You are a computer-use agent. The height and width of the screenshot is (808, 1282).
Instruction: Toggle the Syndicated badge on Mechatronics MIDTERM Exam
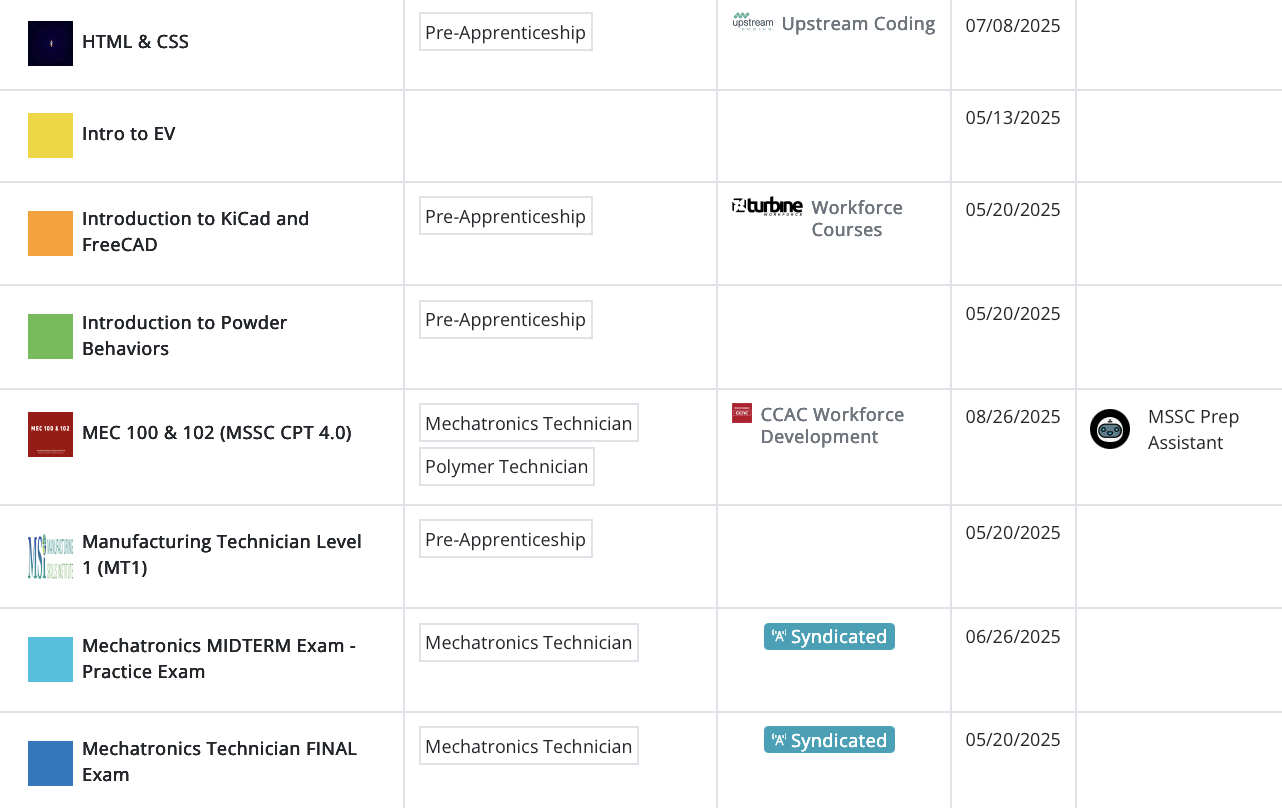click(829, 636)
